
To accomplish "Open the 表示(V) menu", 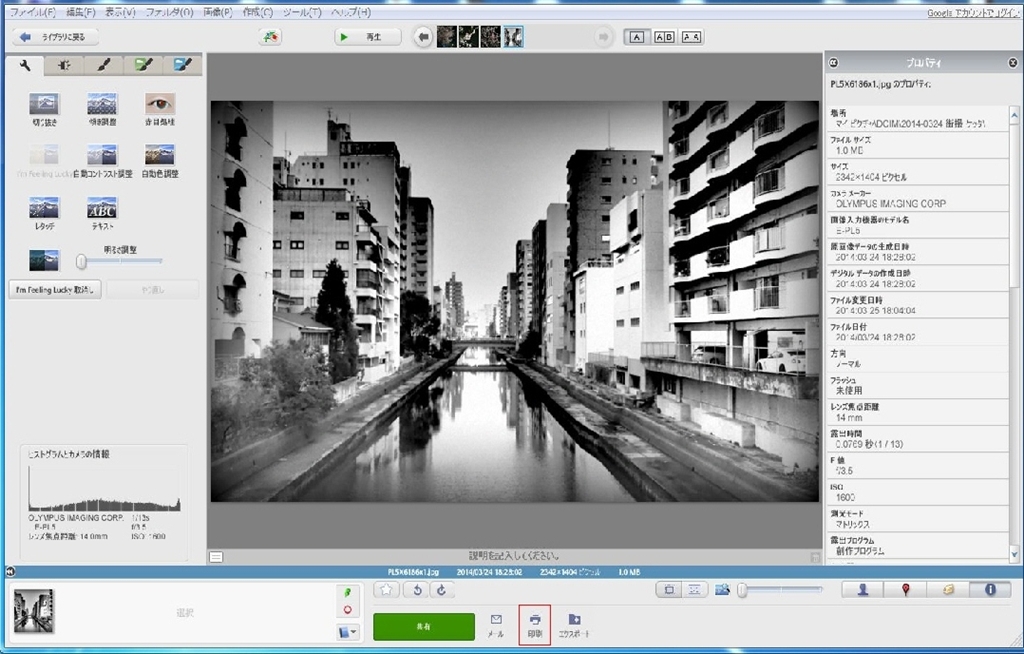I will [120, 12].
